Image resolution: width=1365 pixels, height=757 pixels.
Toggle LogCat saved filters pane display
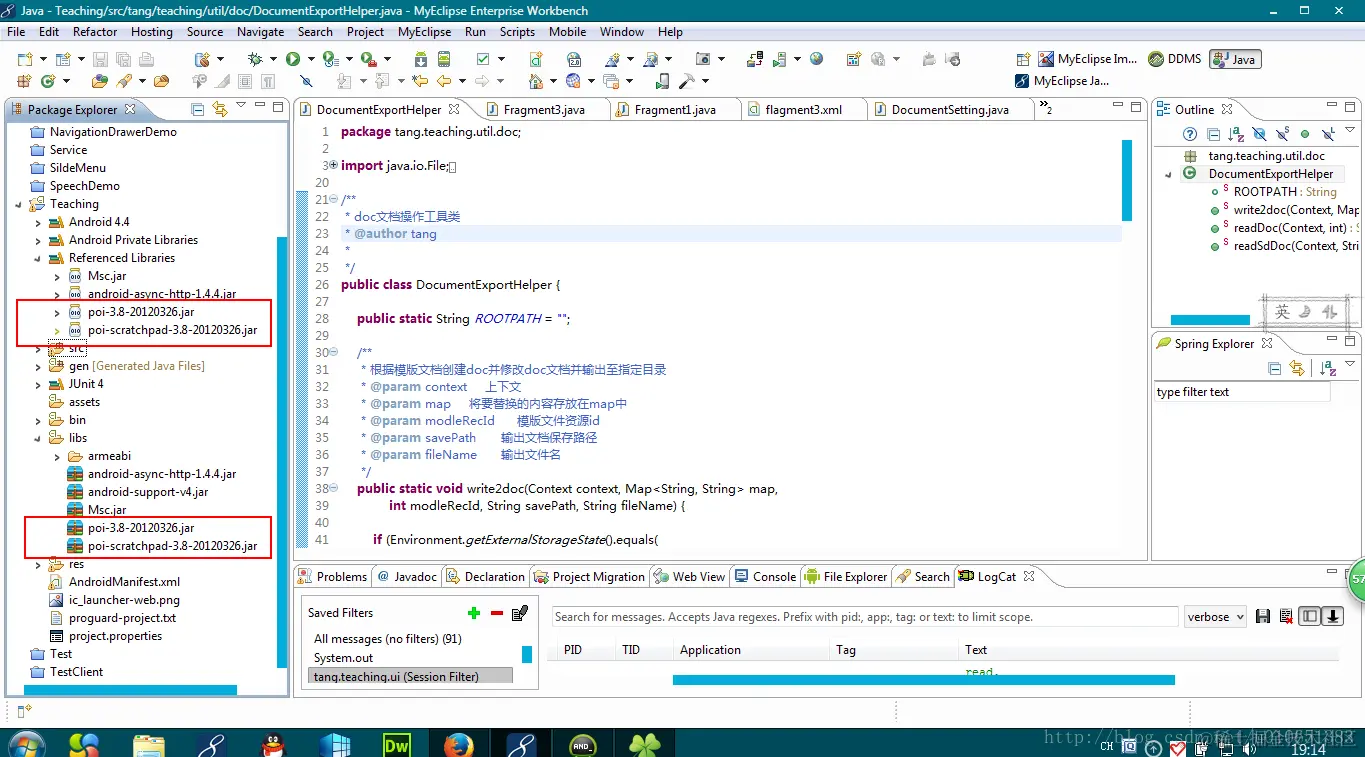coord(1310,617)
